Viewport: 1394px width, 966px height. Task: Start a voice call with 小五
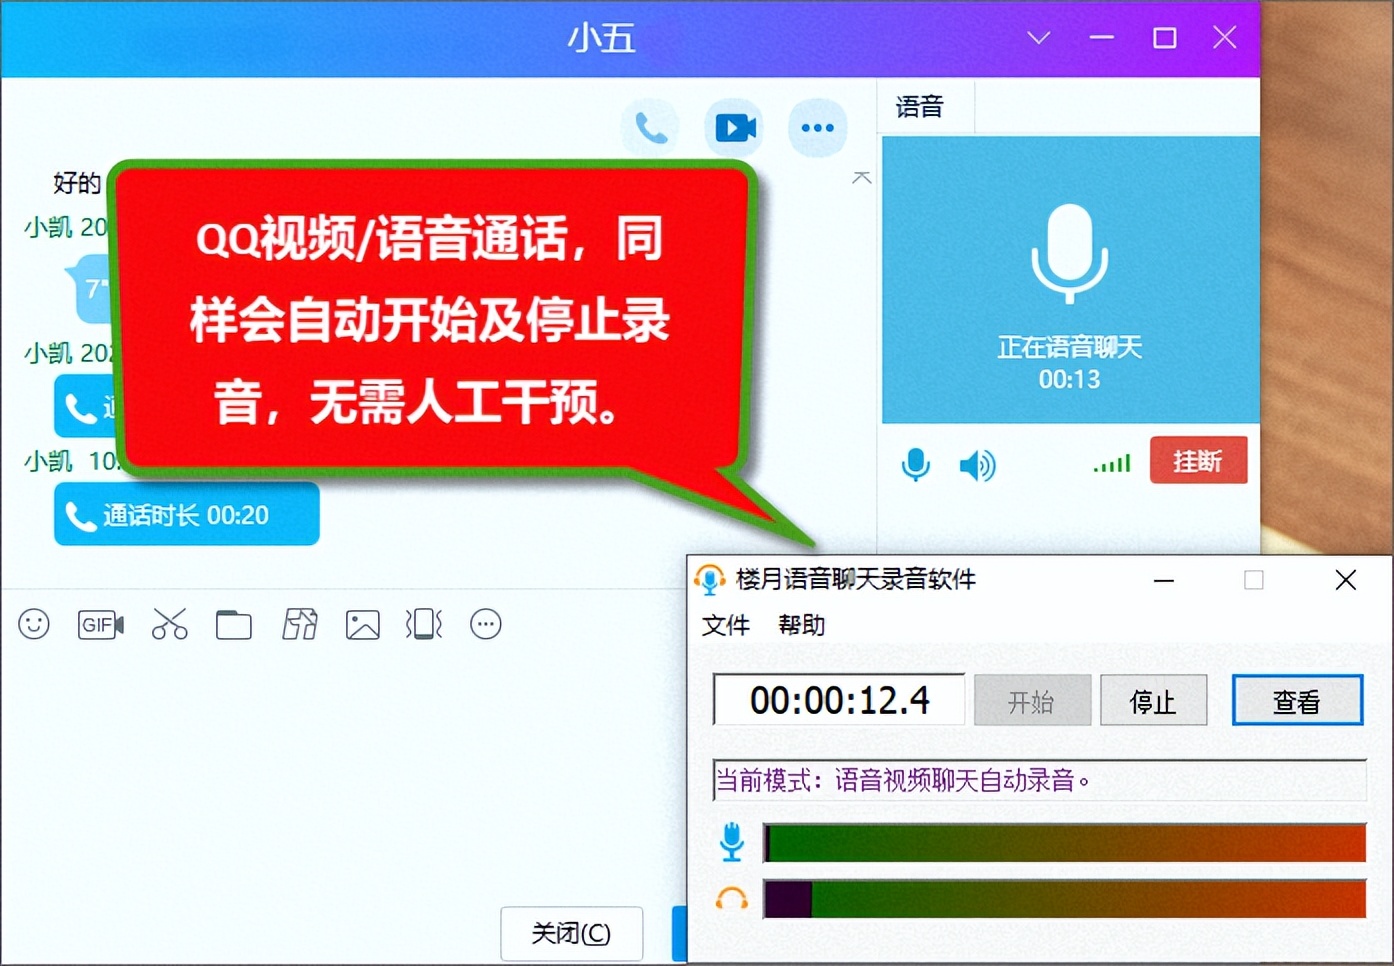651,127
